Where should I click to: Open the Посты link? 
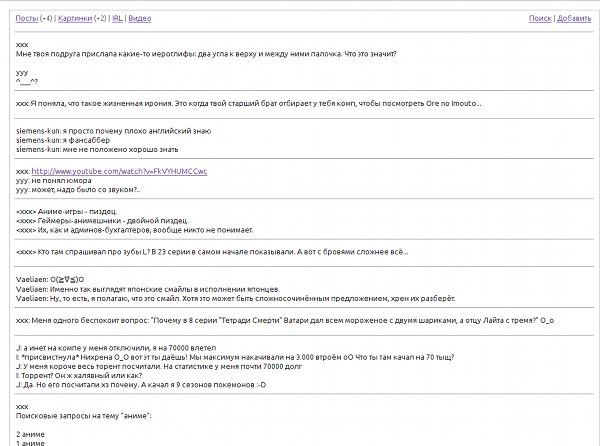26,18
